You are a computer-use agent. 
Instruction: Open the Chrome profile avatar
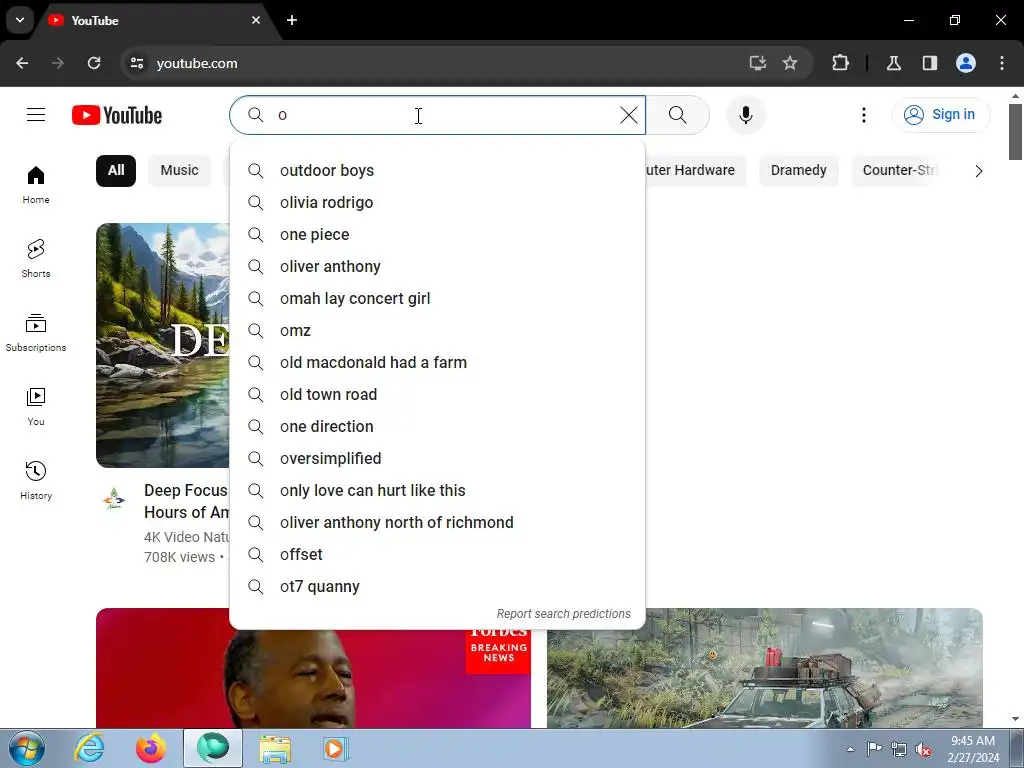click(966, 63)
